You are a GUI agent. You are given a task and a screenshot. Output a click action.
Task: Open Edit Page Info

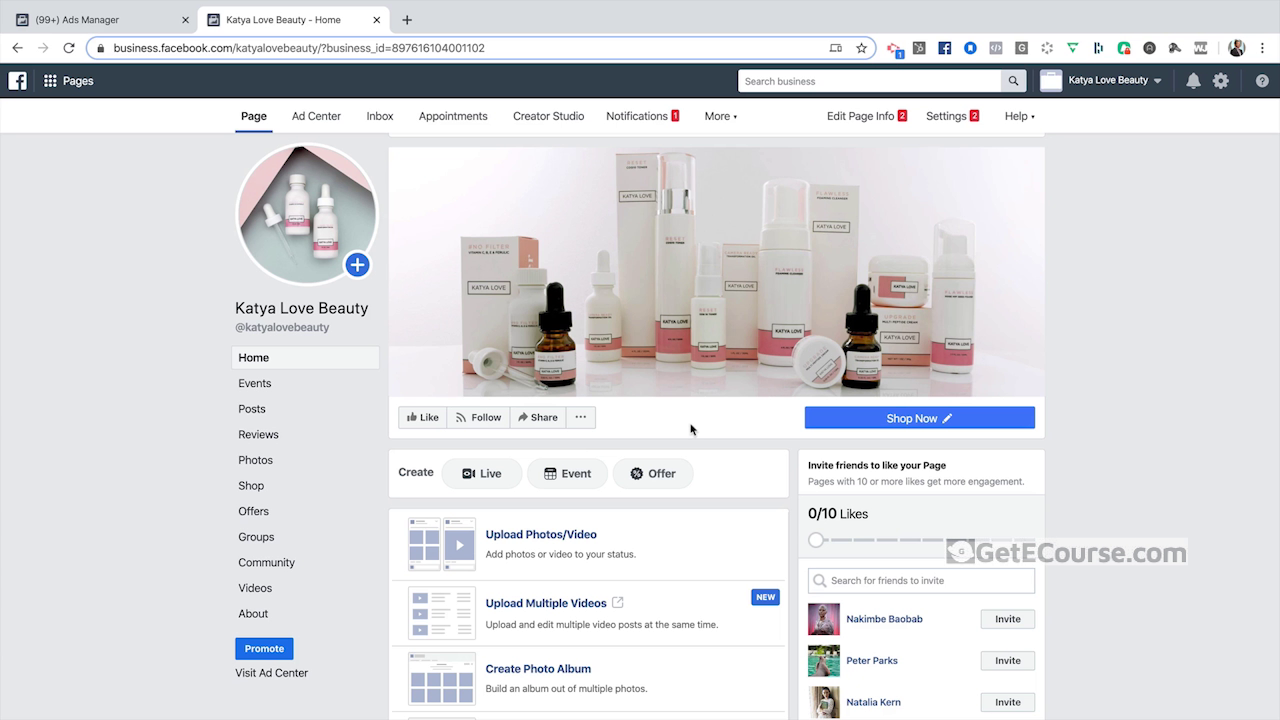[866, 116]
